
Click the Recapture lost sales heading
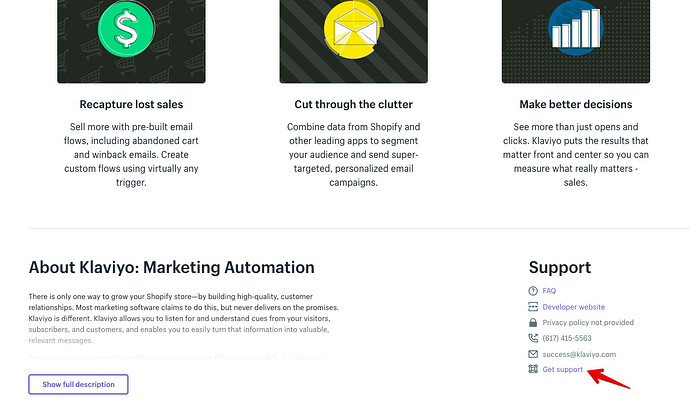click(131, 104)
